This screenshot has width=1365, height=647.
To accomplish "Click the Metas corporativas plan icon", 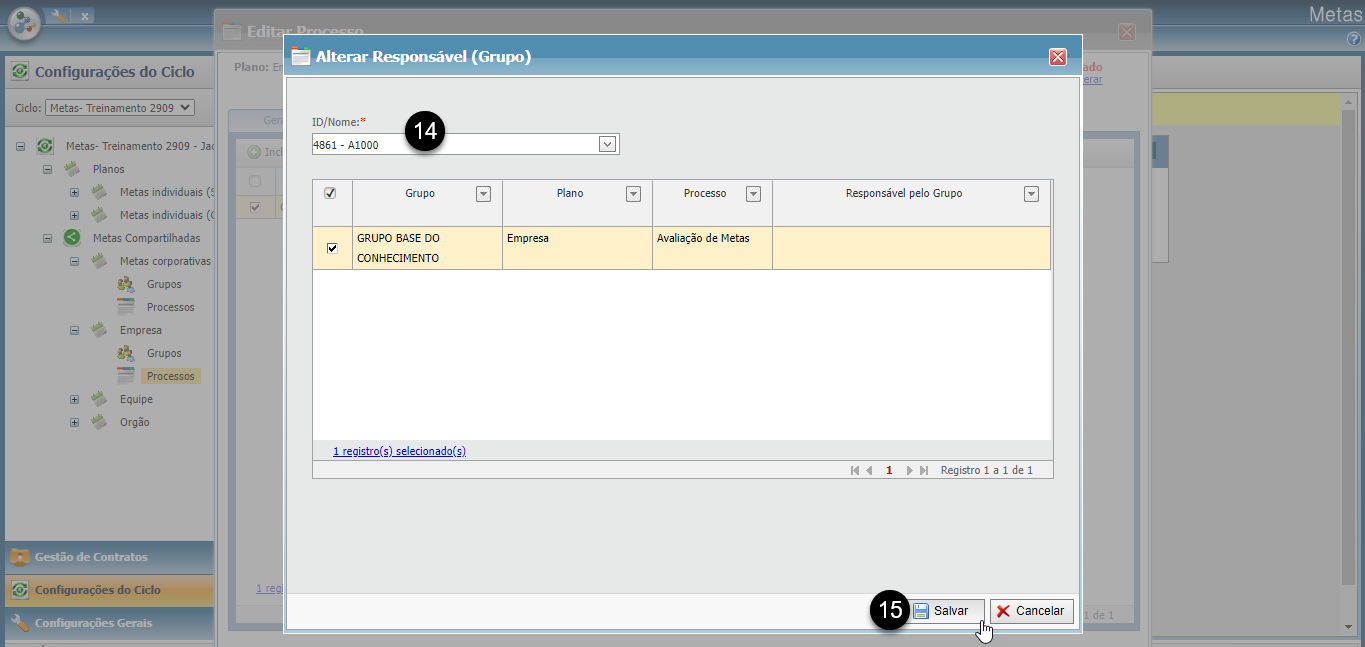I will pyautogui.click(x=99, y=261).
